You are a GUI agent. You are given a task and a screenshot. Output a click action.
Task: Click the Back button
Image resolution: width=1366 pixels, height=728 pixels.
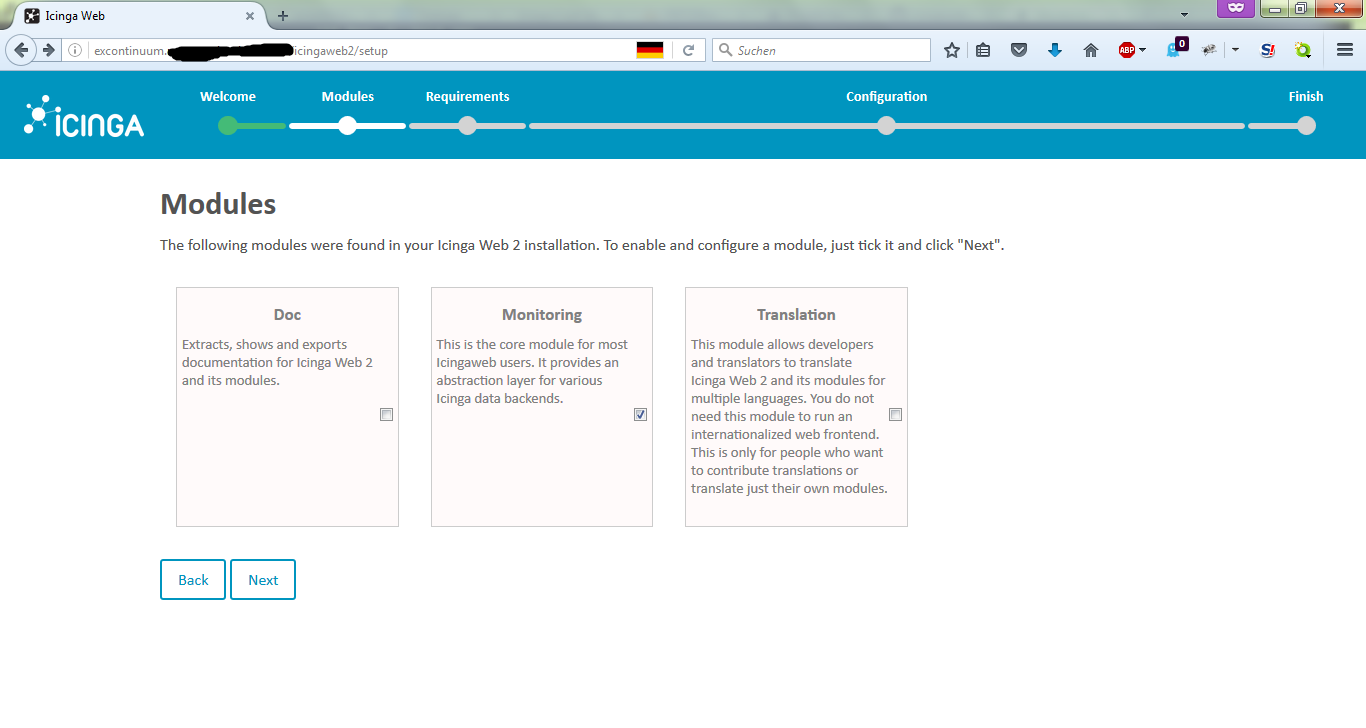coord(193,580)
